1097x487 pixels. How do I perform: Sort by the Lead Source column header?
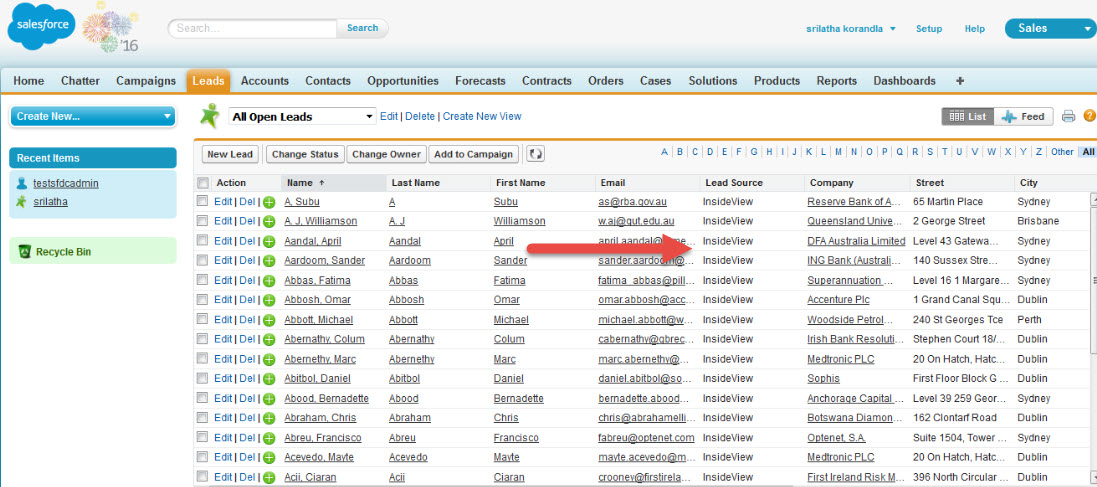point(752,183)
